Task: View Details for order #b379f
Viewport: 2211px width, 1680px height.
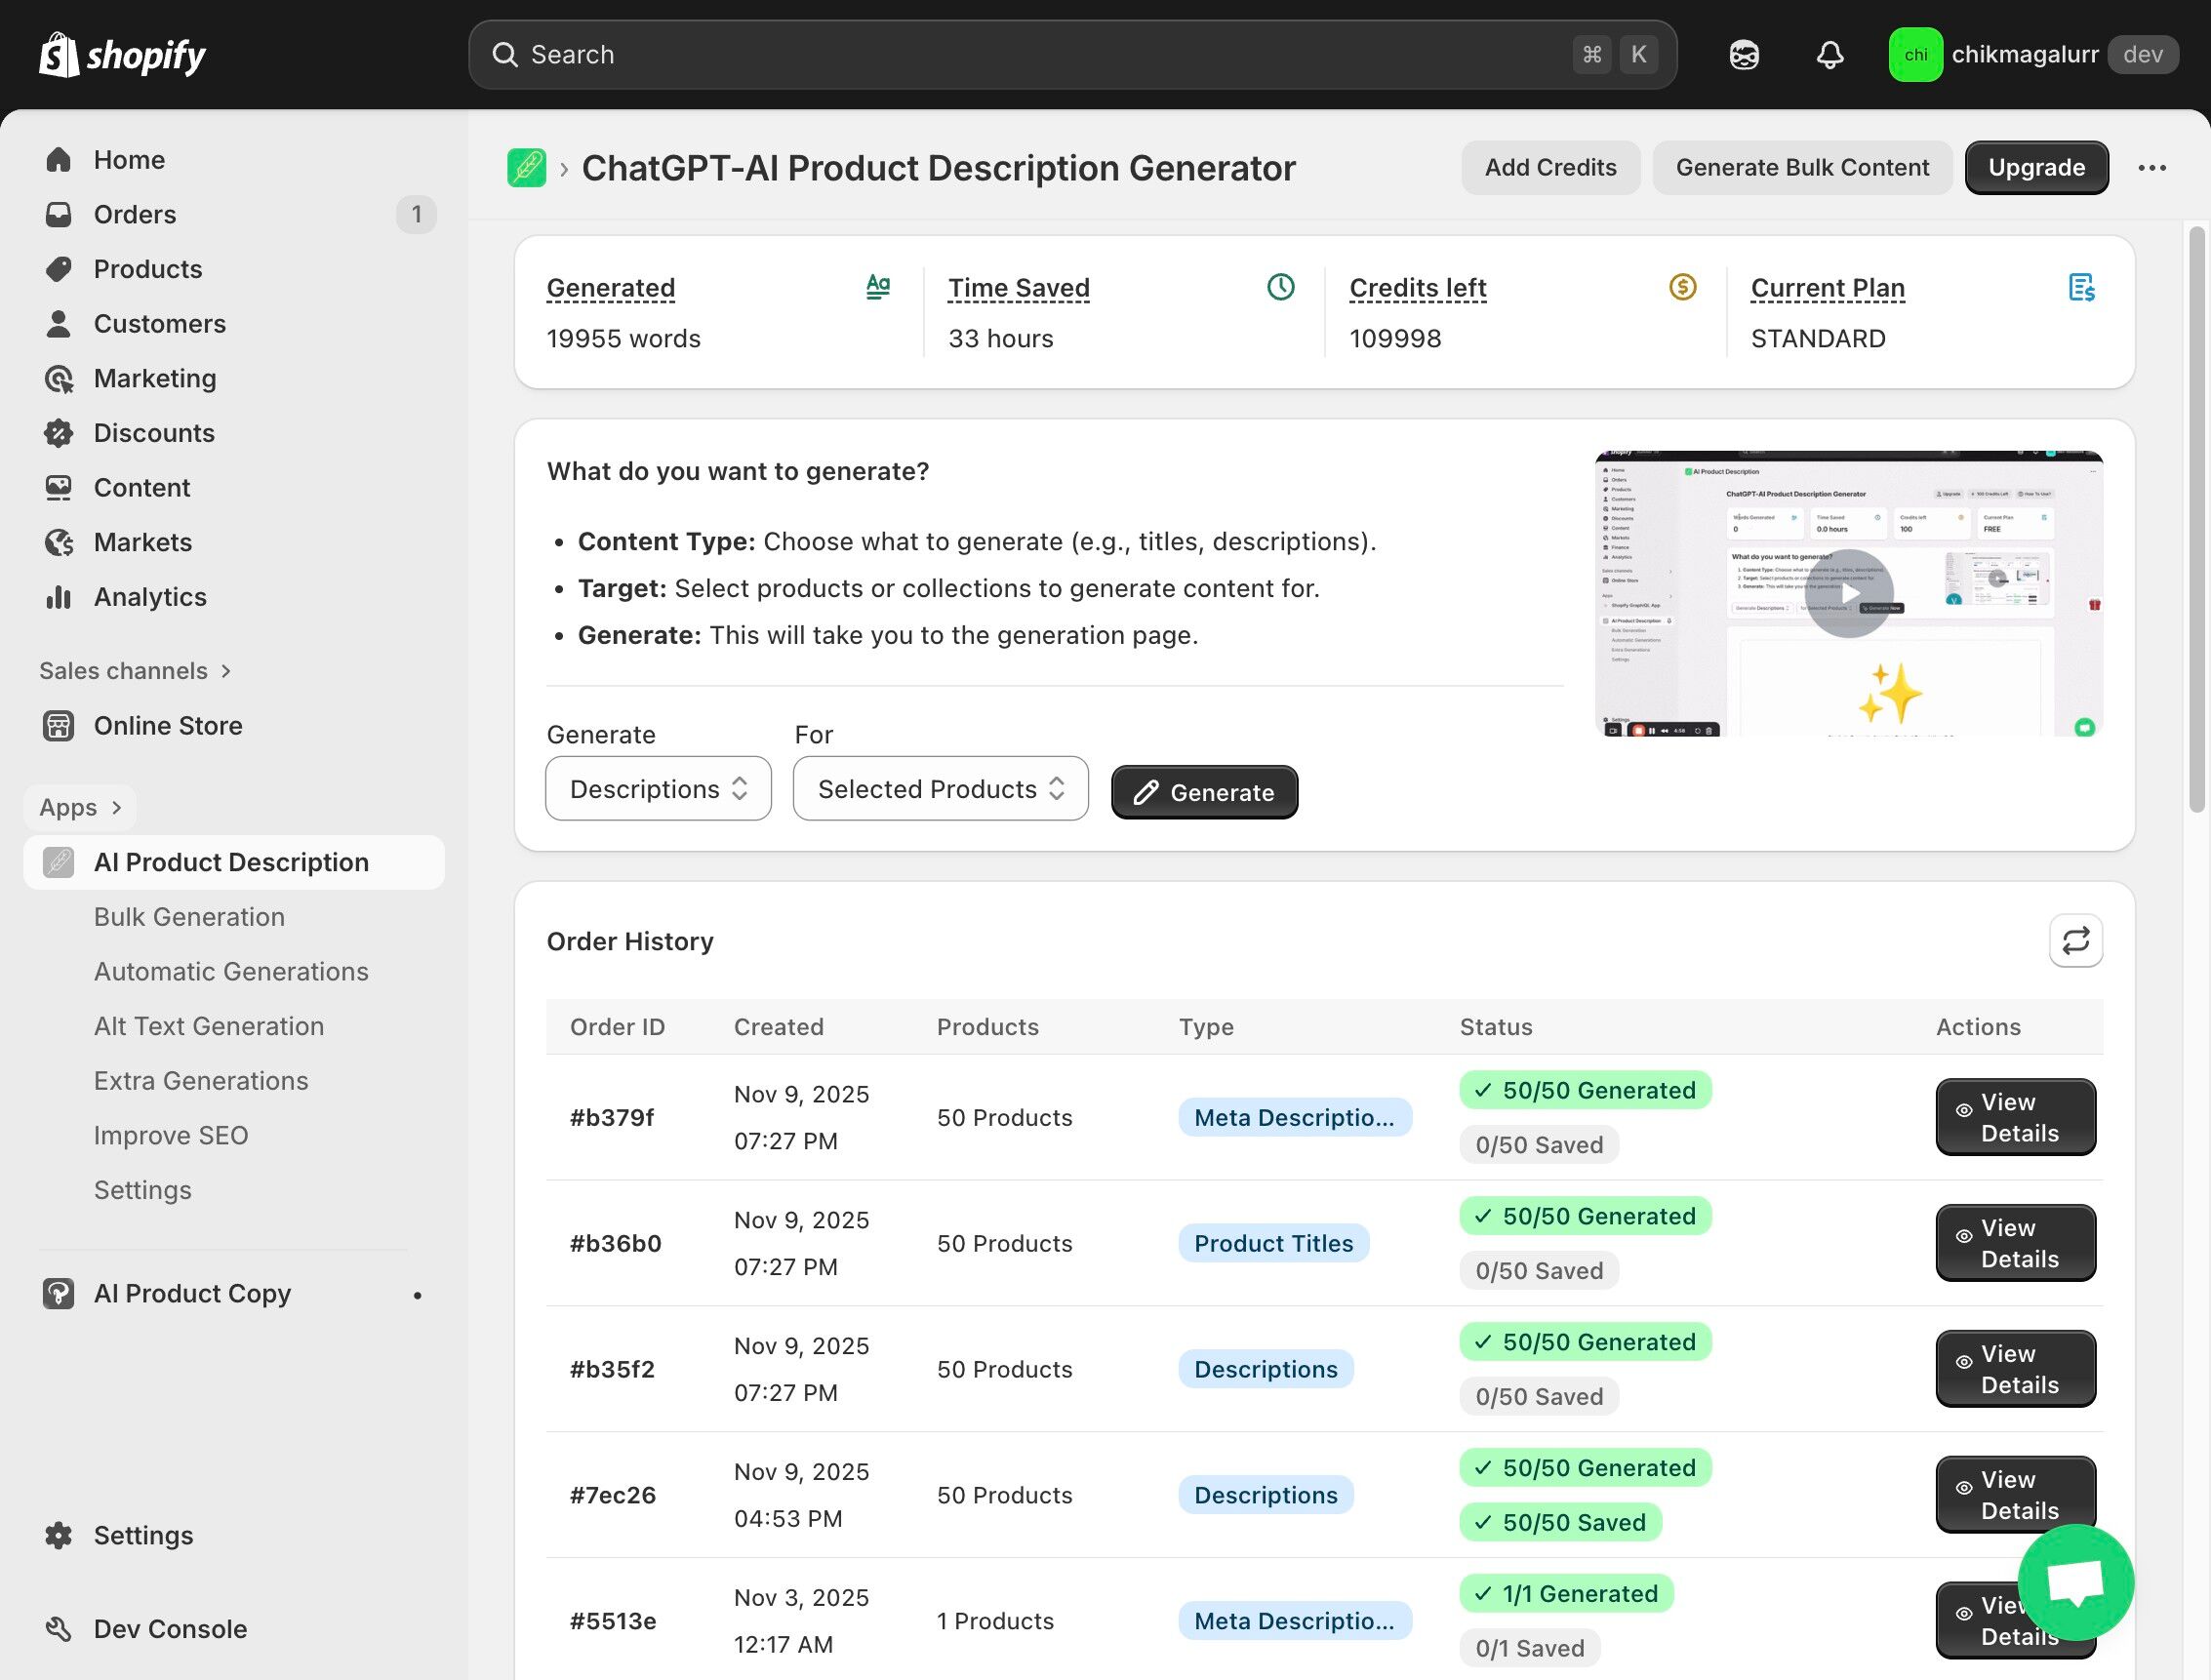Action: [x=2015, y=1117]
